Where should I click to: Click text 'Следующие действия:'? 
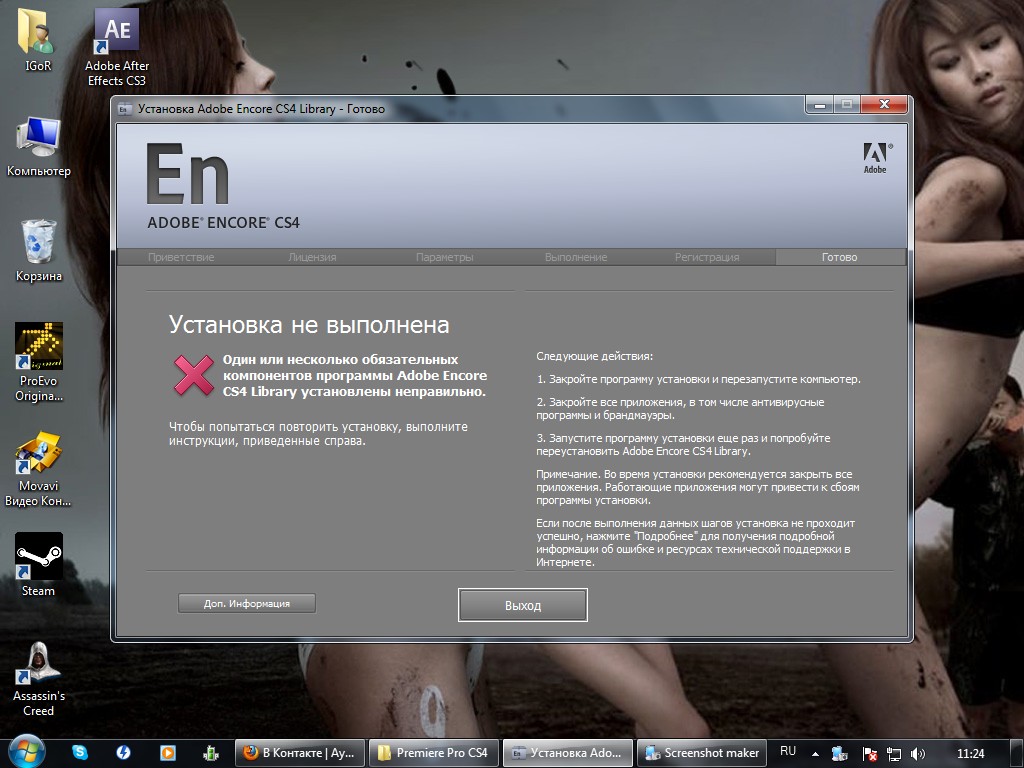tap(594, 357)
